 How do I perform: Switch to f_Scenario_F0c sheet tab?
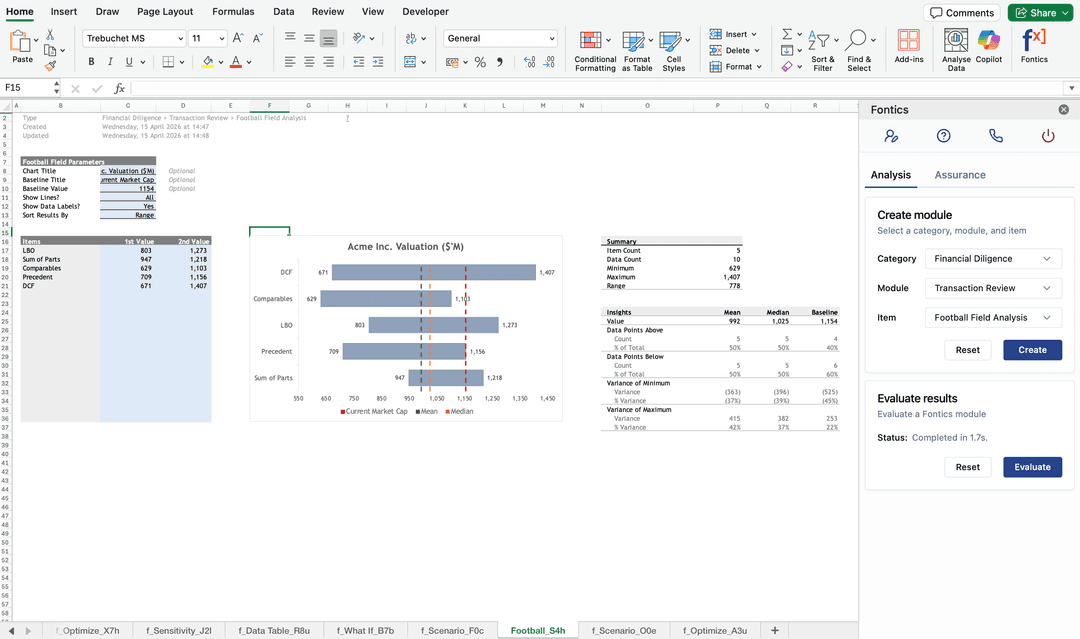[x=452, y=631]
